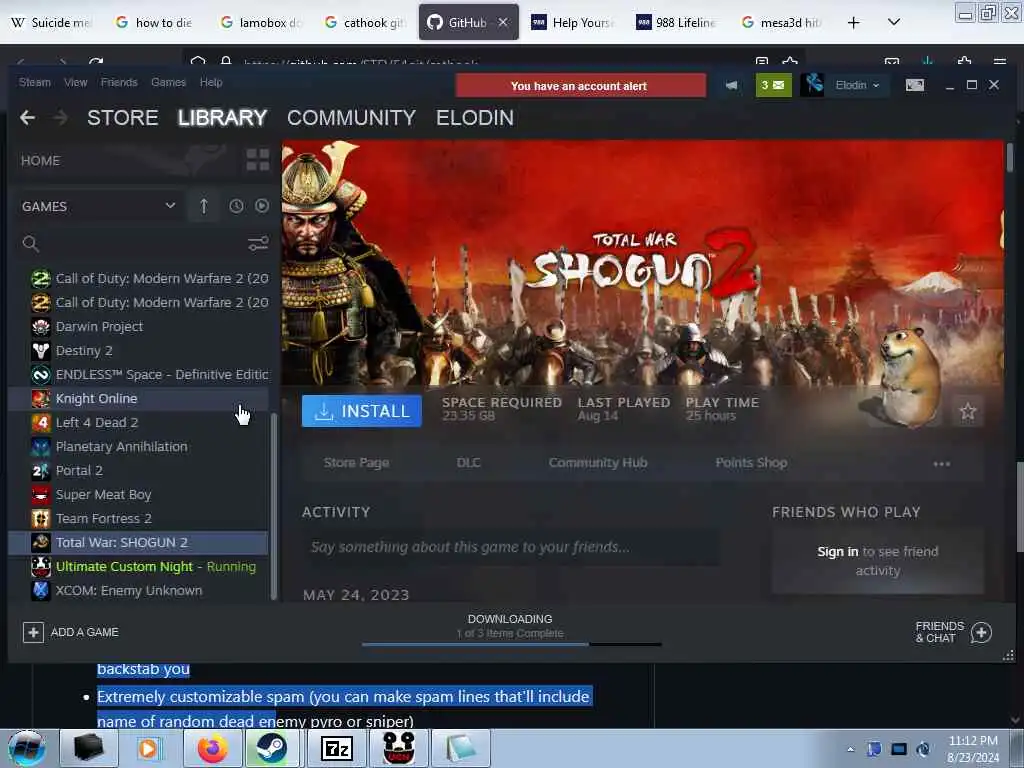This screenshot has width=1024, height=768.
Task: Open the Games menu
Action: point(168,82)
